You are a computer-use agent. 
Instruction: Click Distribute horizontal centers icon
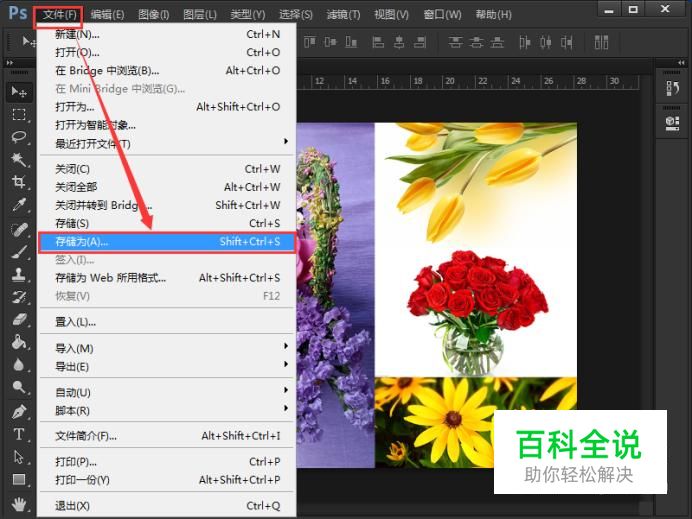coord(546,42)
